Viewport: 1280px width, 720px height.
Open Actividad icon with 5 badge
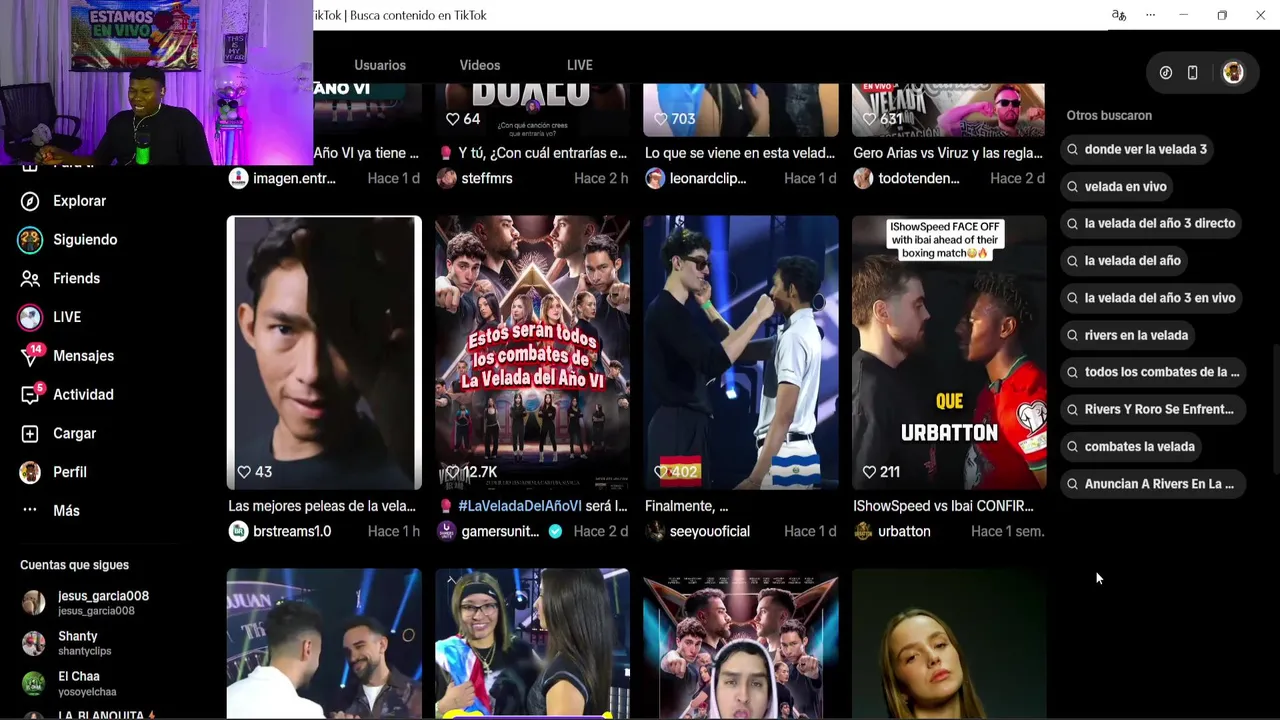(31, 395)
